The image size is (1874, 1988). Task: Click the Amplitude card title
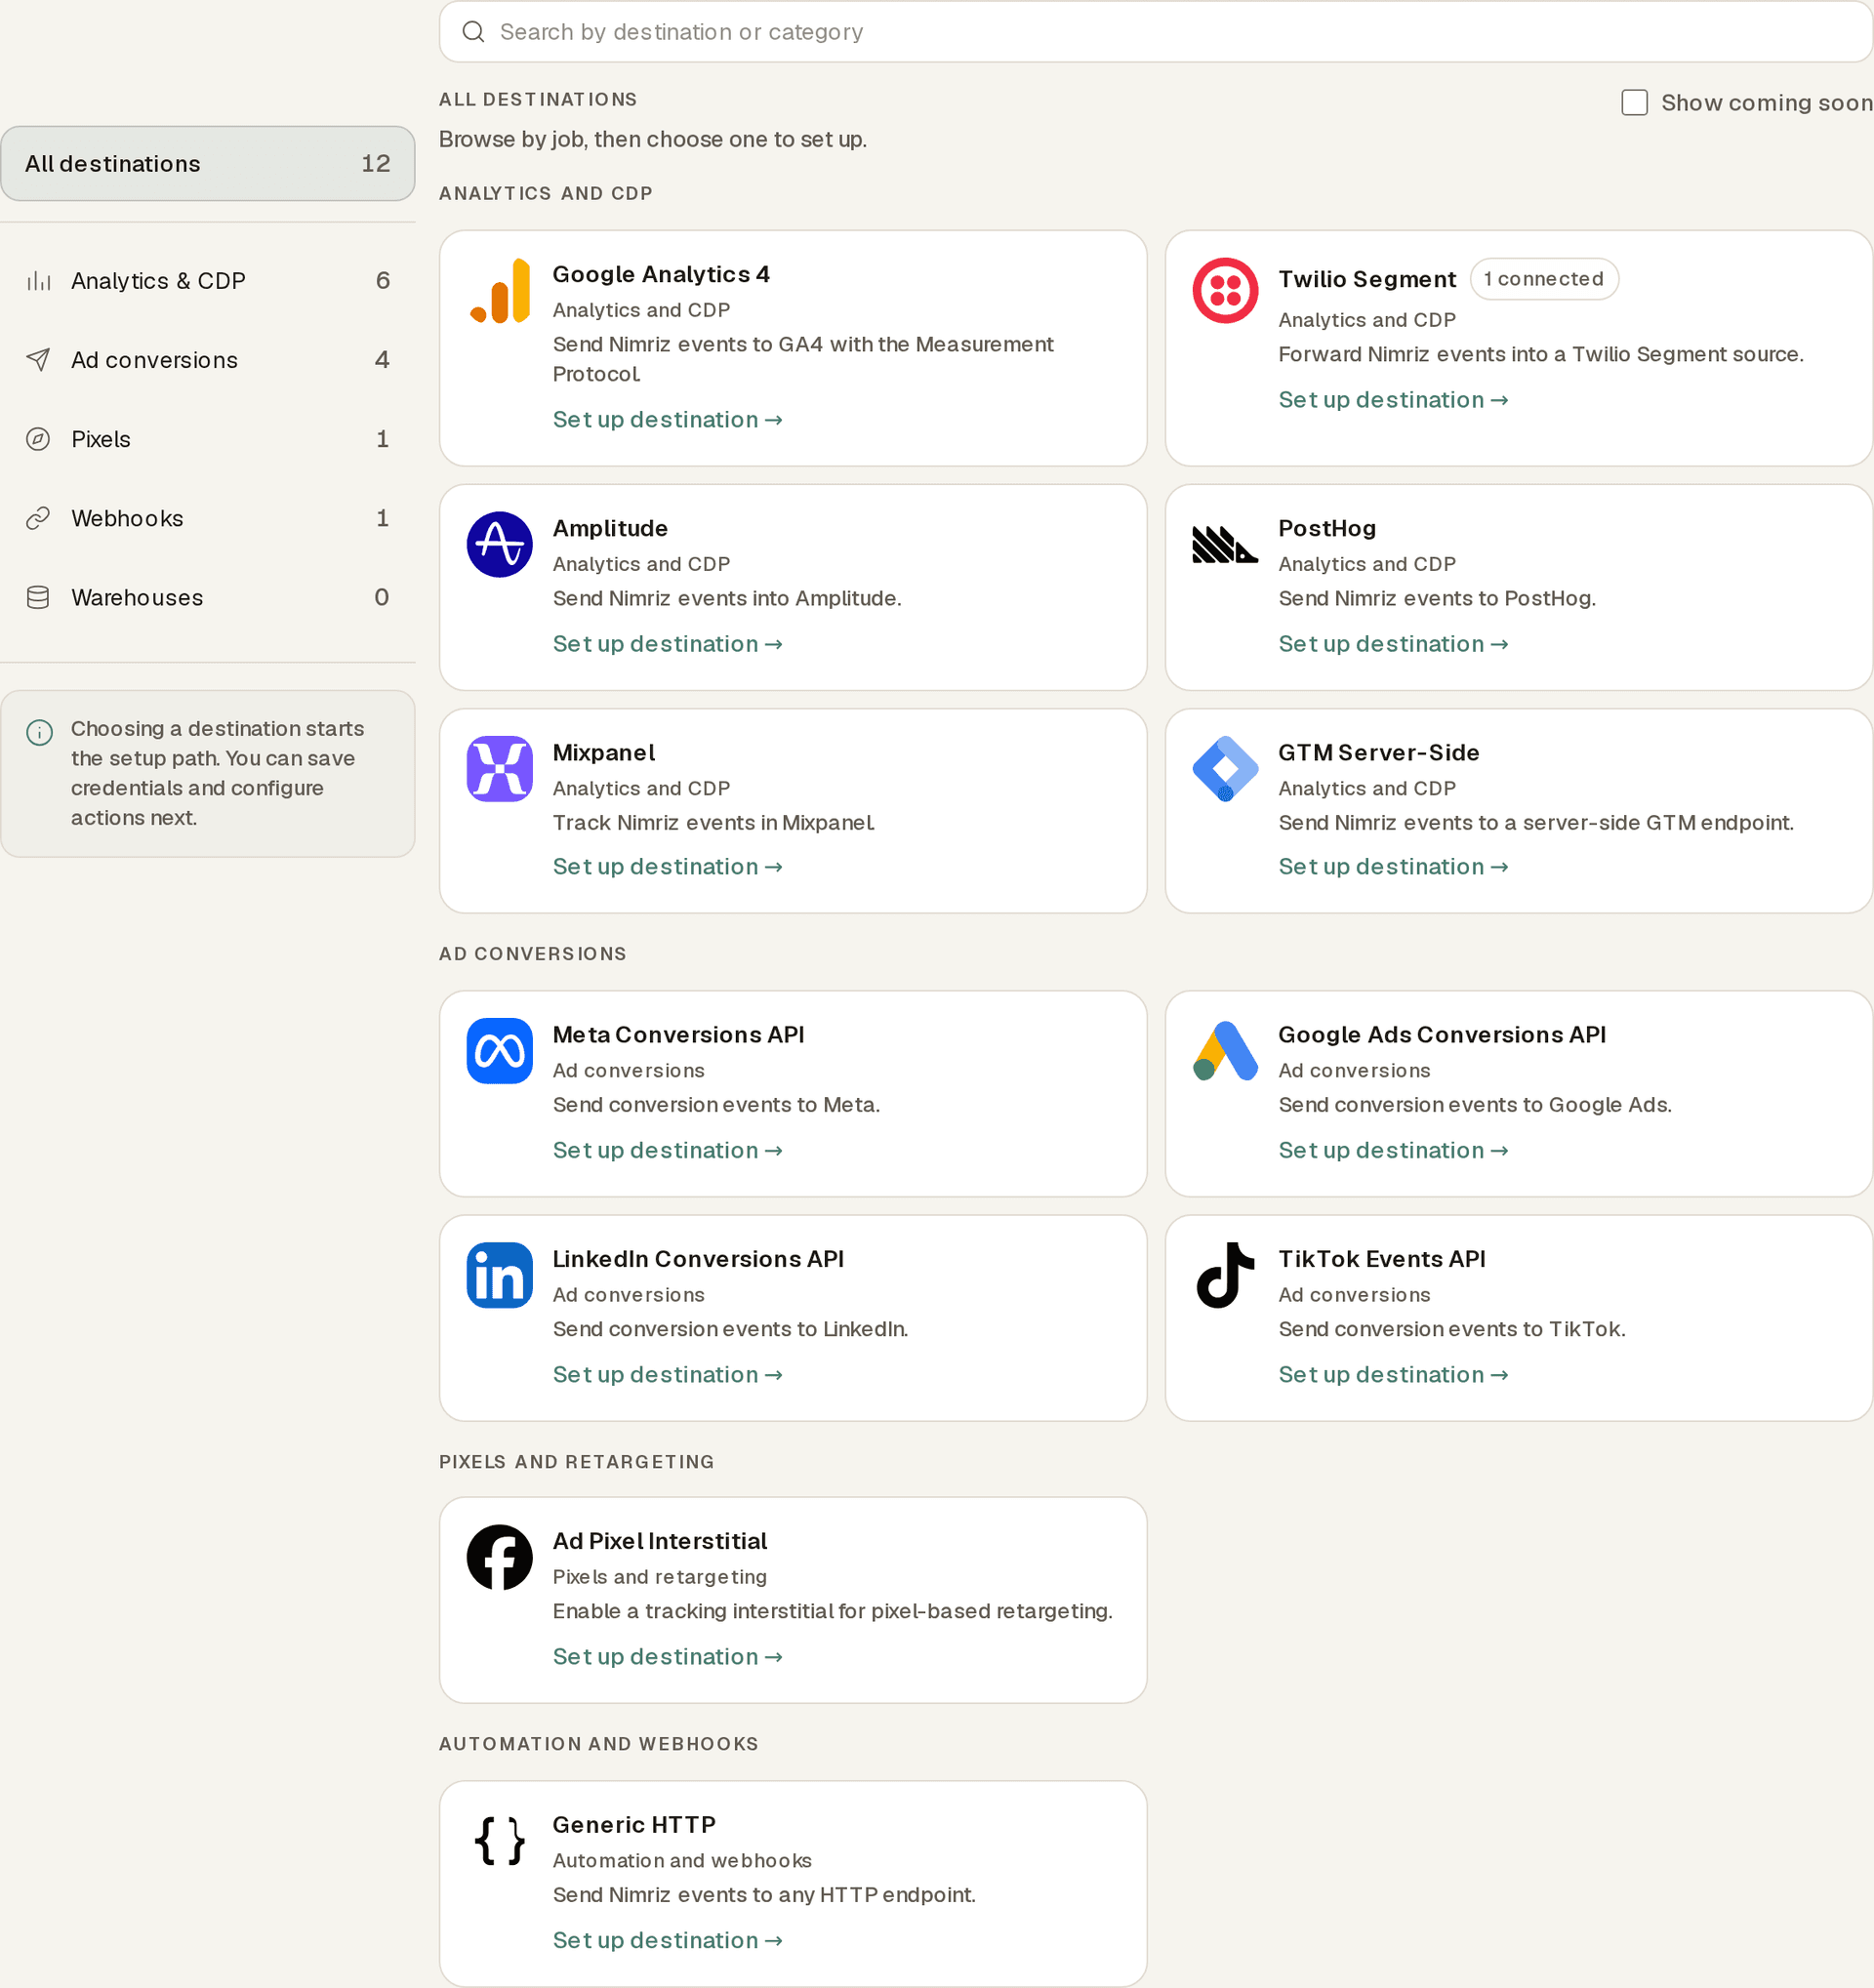click(x=609, y=528)
